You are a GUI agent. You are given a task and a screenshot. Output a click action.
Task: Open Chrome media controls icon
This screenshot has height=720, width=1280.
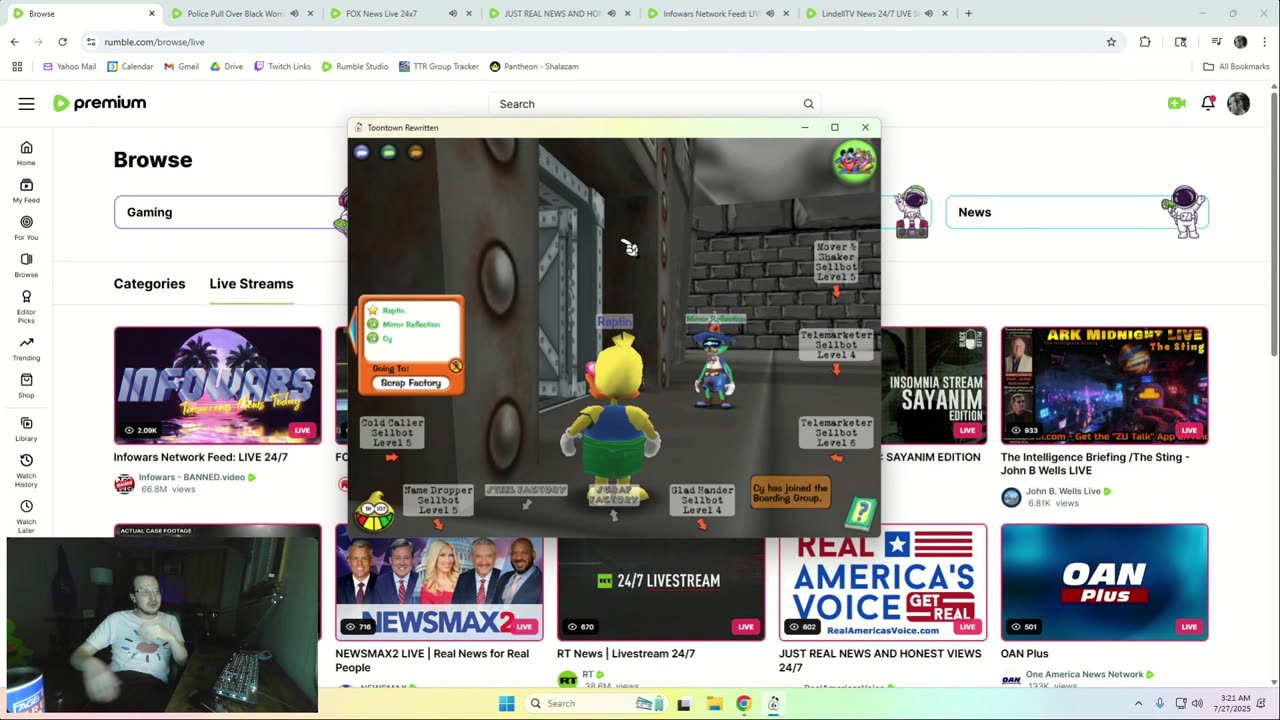click(1216, 42)
